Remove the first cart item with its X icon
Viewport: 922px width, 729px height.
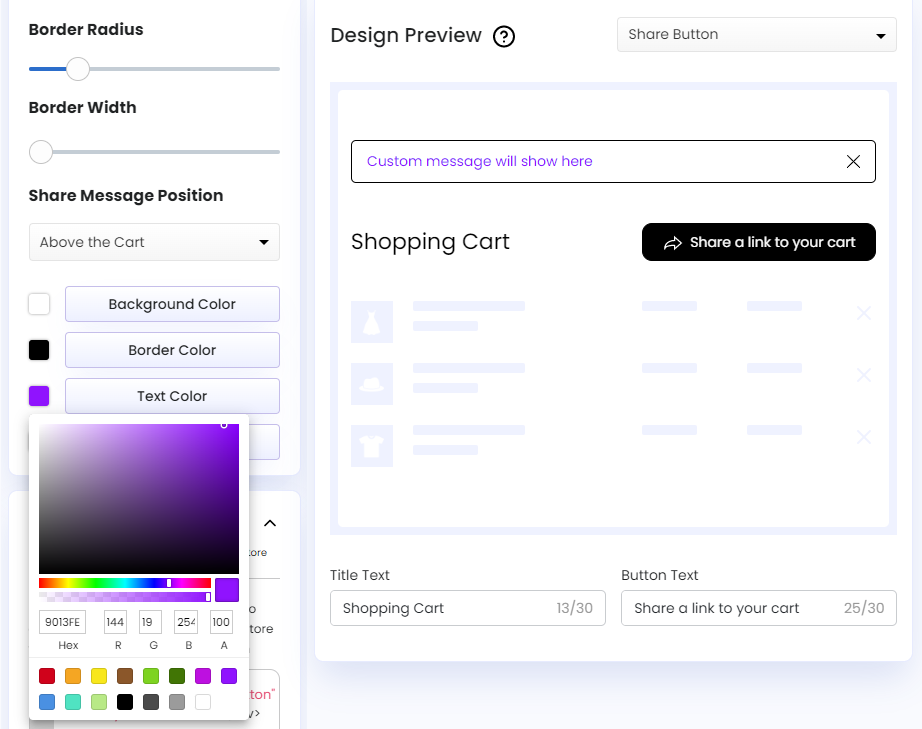tap(863, 313)
